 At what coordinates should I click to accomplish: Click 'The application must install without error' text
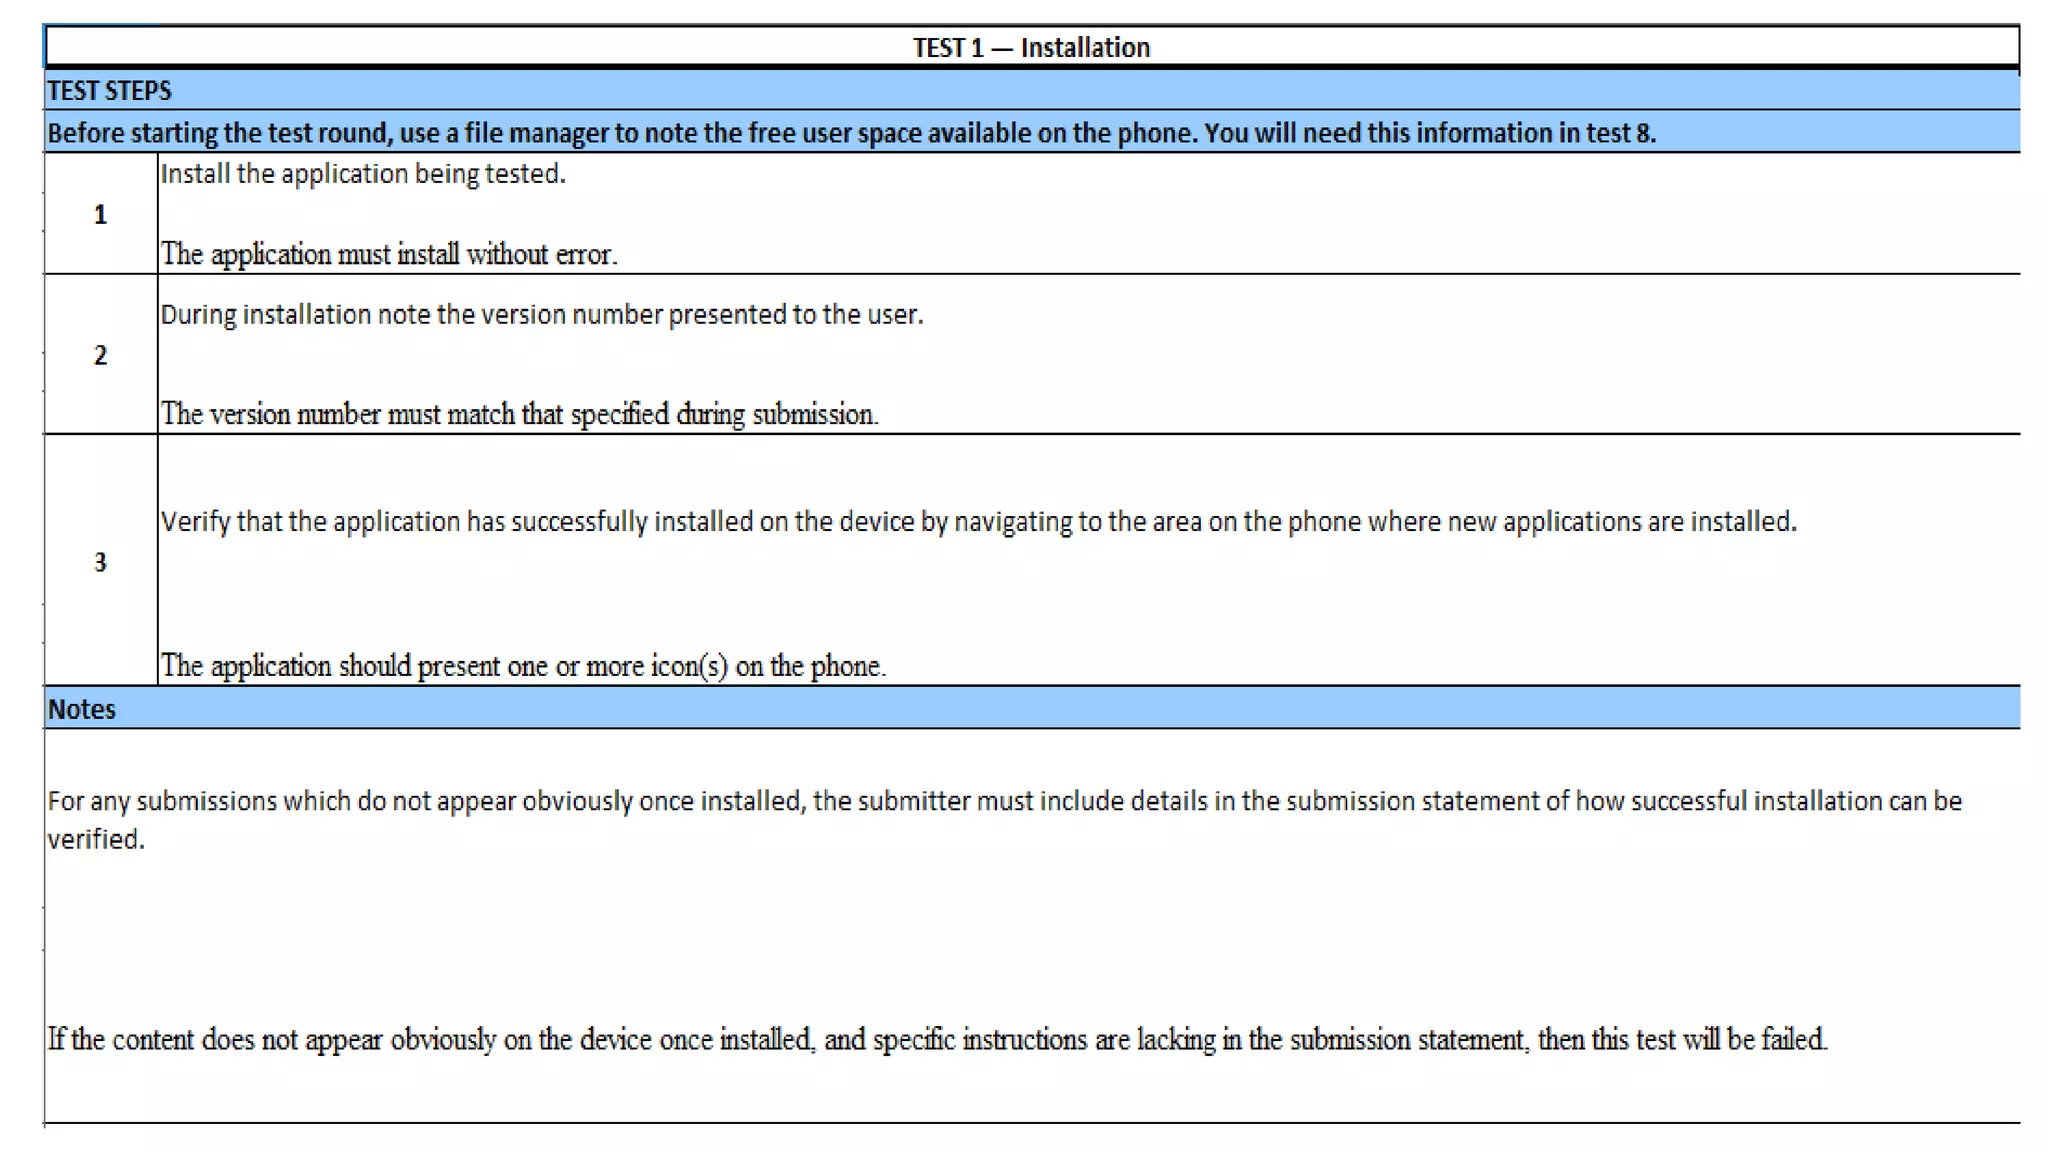click(x=389, y=254)
